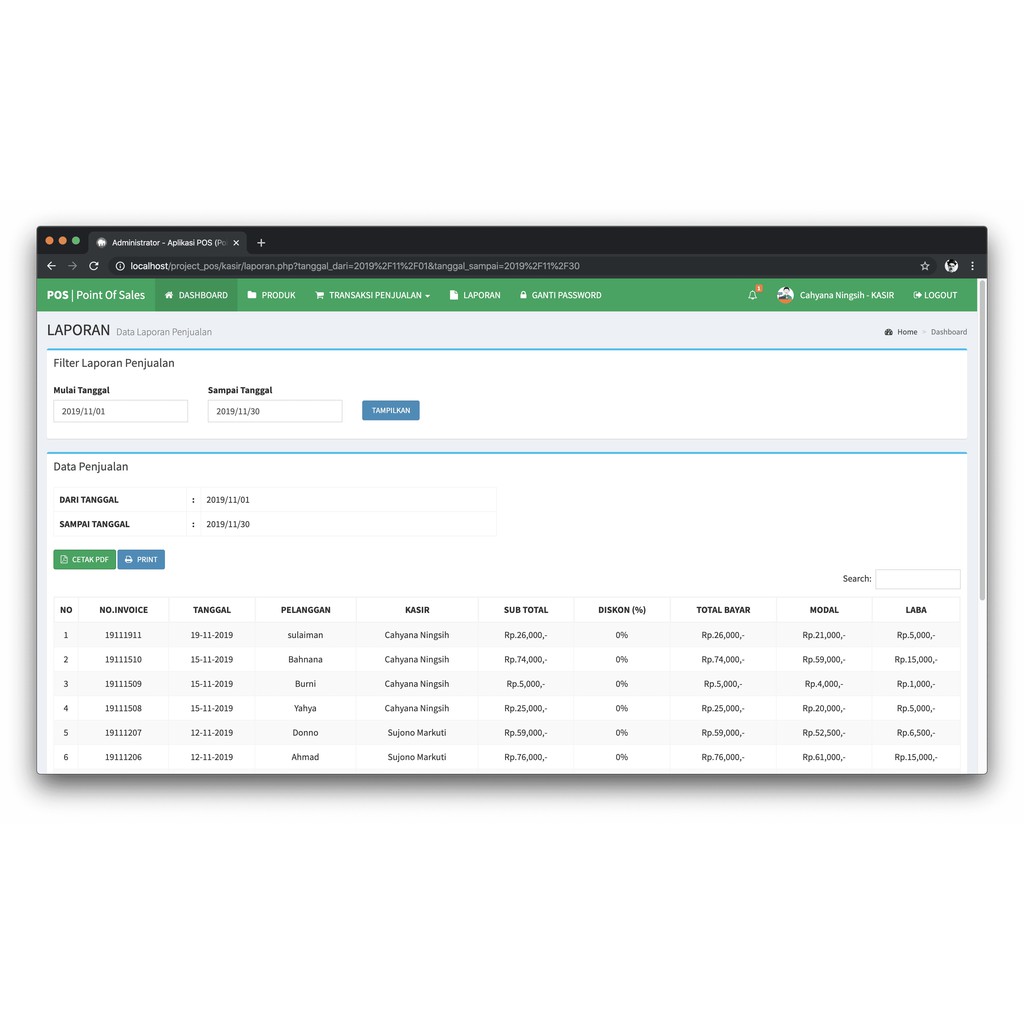Click the notification bell icon
This screenshot has width=1024, height=1024.
pos(753,295)
